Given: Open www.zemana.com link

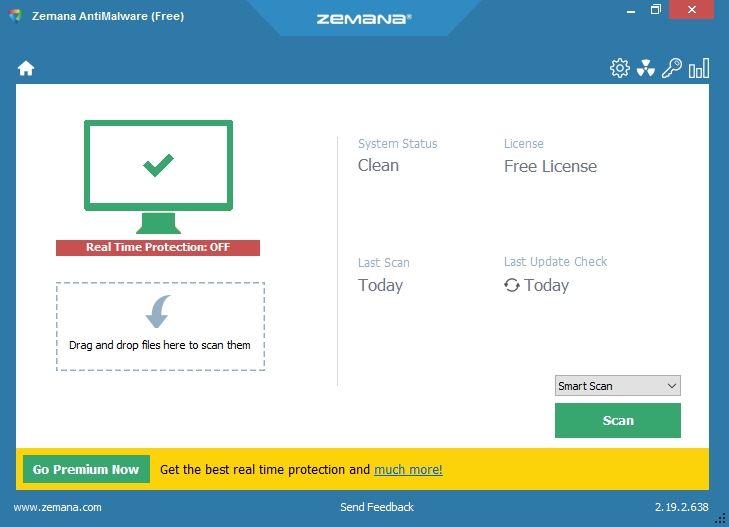Looking at the screenshot, I should click(x=57, y=507).
